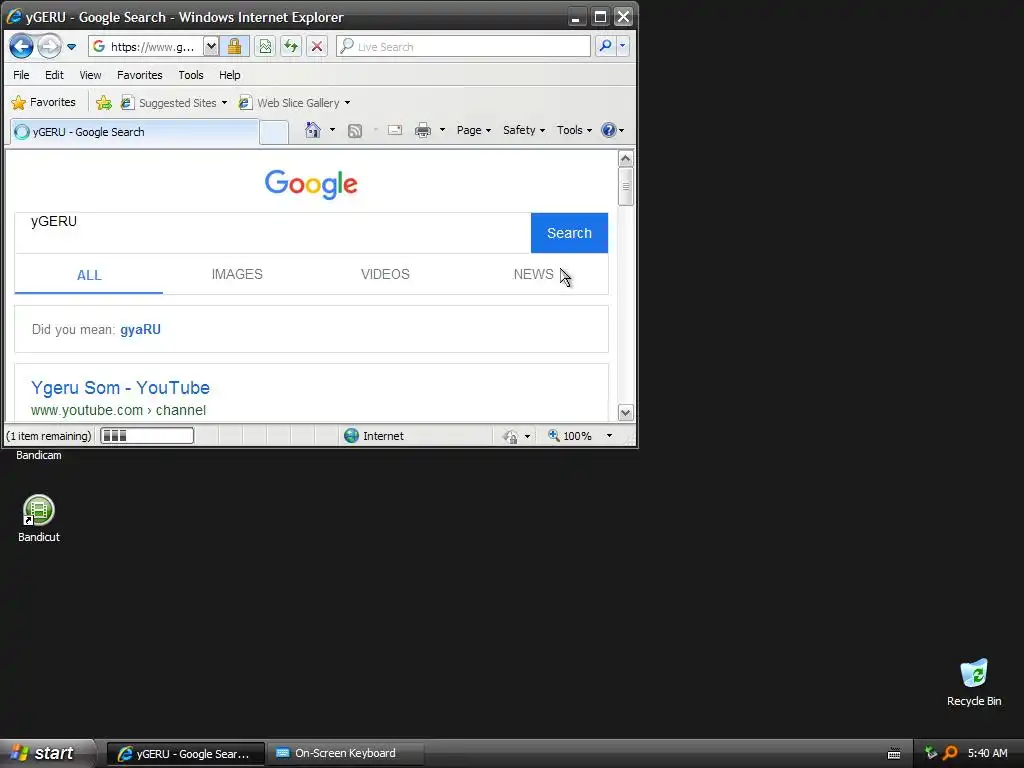Click the greyed Forward arrow button
This screenshot has width=1024, height=768.
(50, 46)
